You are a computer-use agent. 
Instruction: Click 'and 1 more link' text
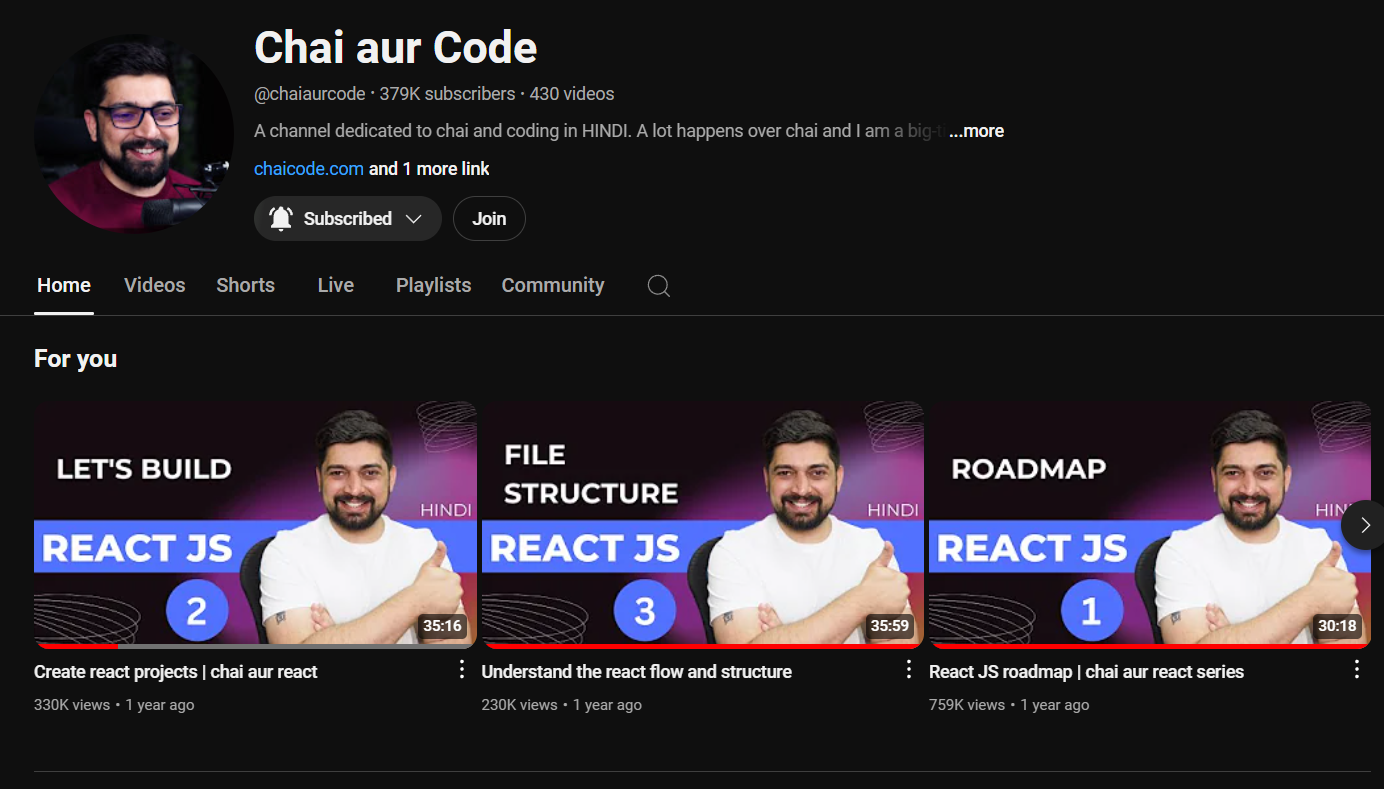coord(429,169)
